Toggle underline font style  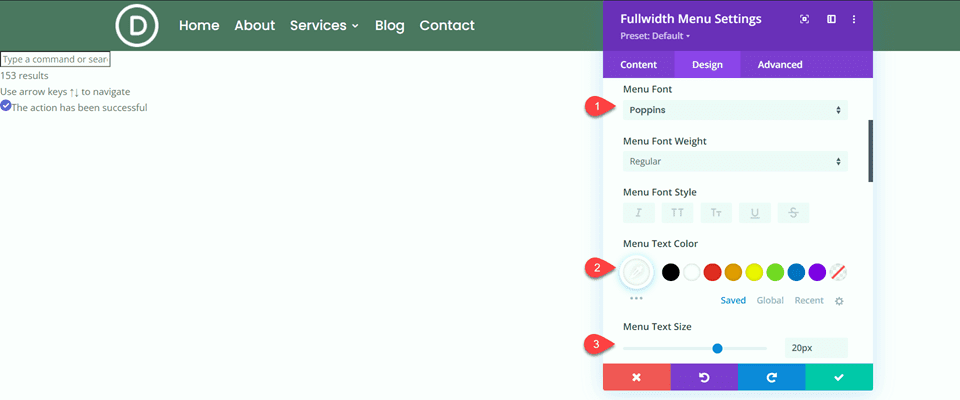pos(755,213)
